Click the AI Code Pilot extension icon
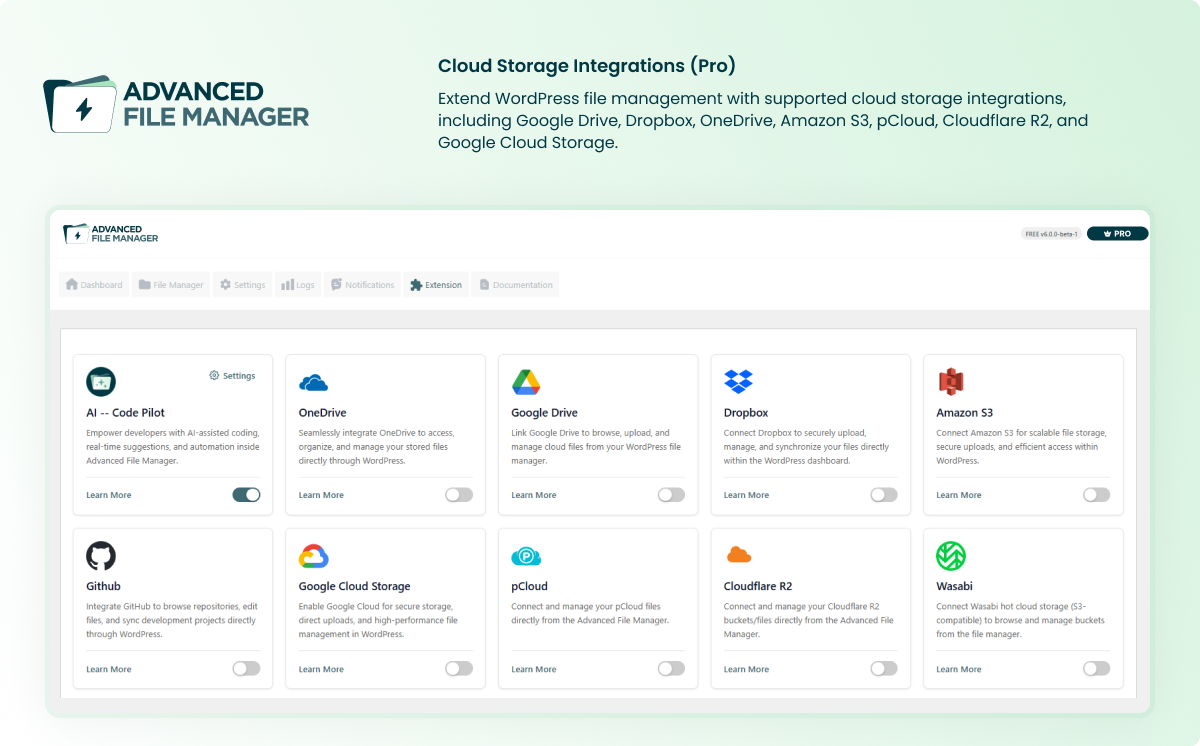 pyautogui.click(x=101, y=381)
